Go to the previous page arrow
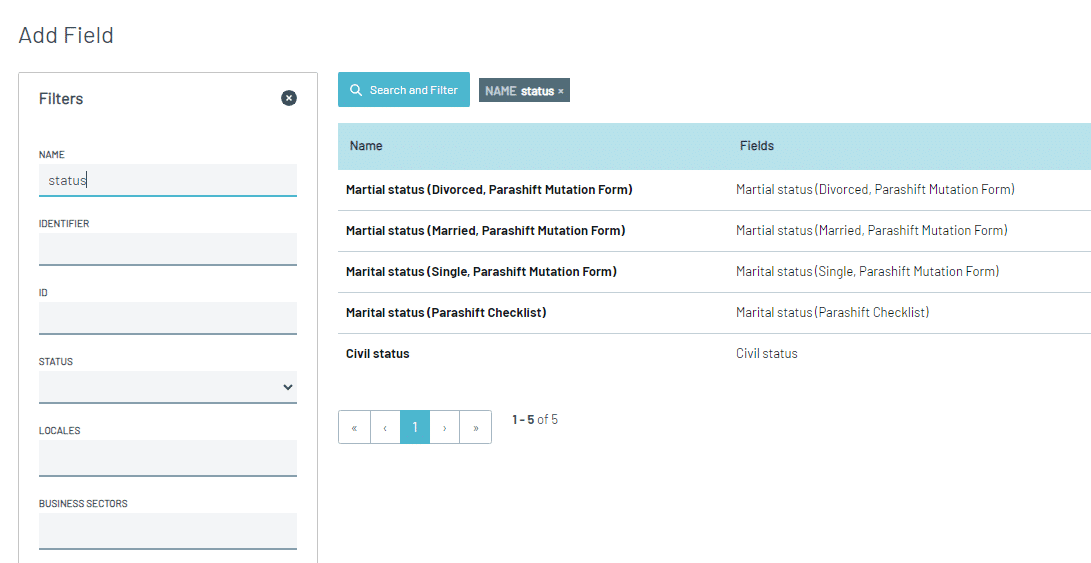1091x563 pixels. point(385,427)
